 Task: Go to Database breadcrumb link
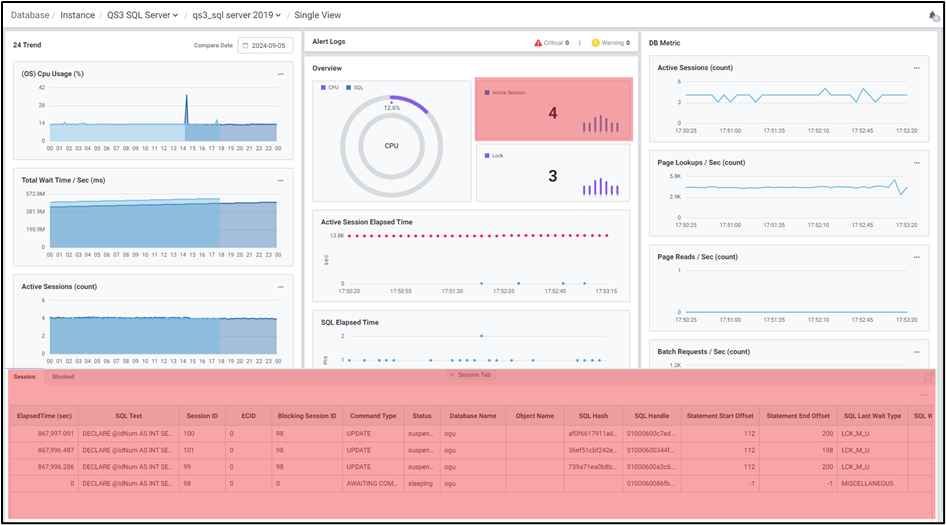tap(30, 15)
